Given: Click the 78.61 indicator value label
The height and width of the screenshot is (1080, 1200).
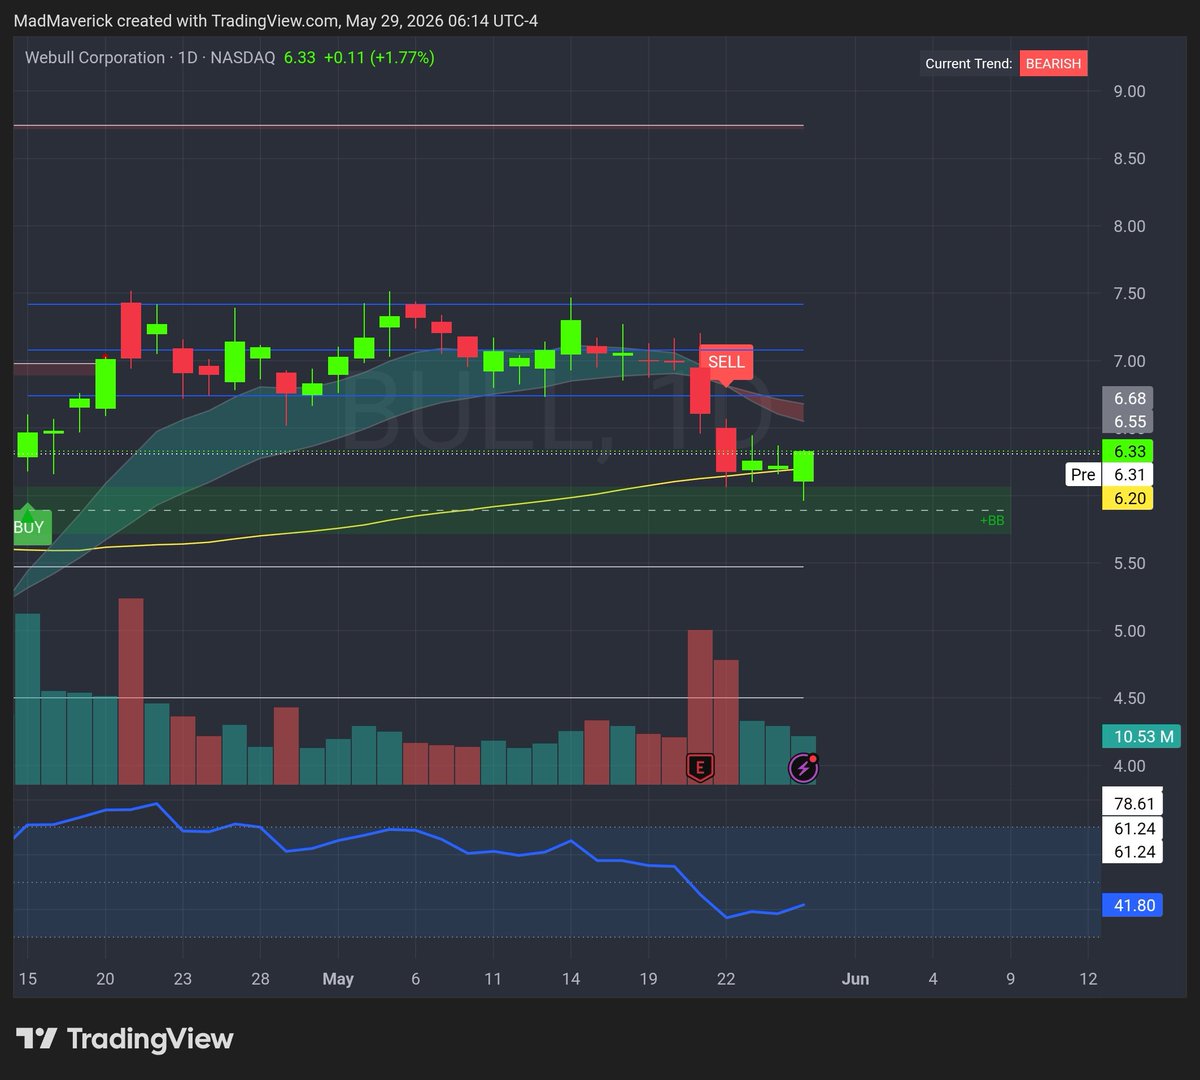Looking at the screenshot, I should point(1131,803).
